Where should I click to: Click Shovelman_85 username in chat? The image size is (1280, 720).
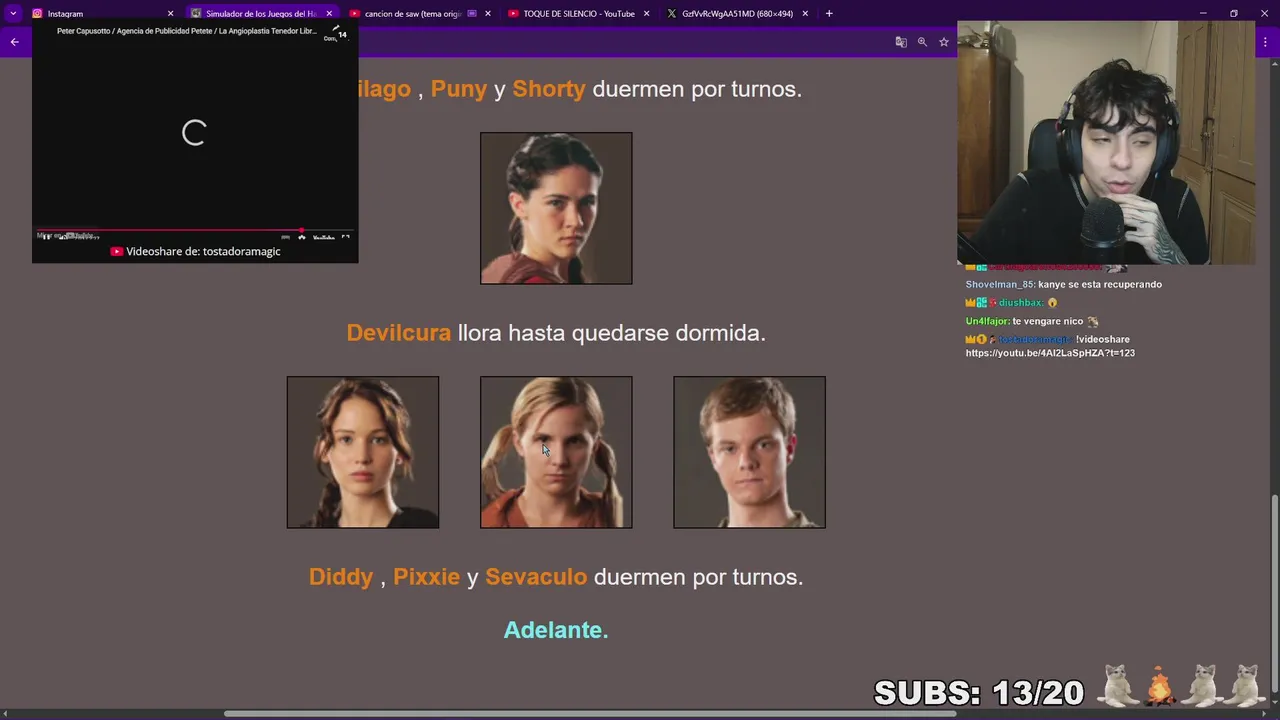coord(999,285)
